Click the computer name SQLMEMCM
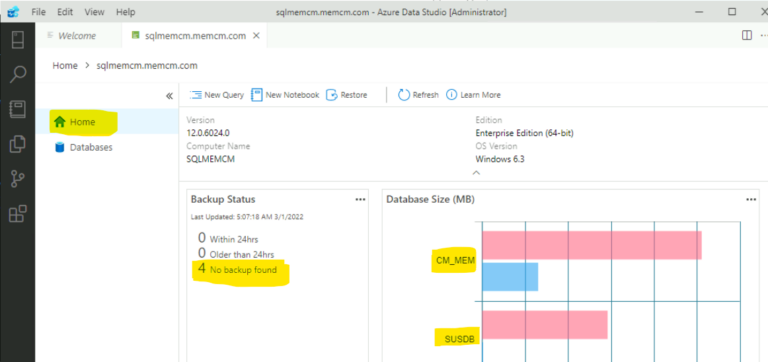The image size is (768, 362). pyautogui.click(x=211, y=159)
